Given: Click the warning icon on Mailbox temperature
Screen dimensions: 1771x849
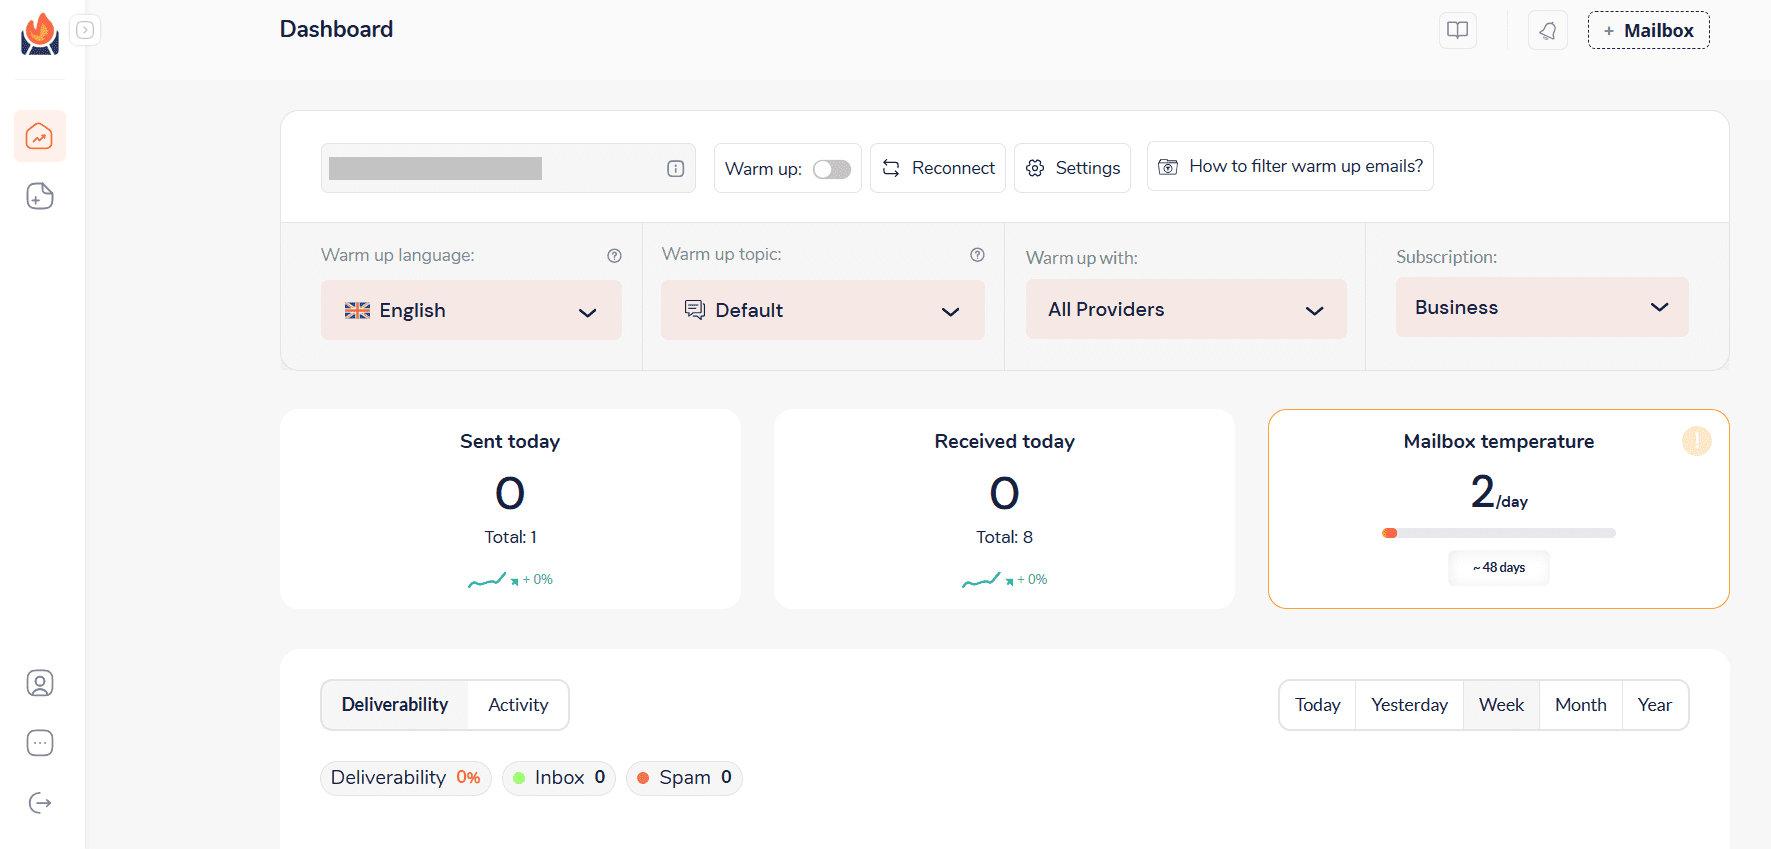Looking at the screenshot, I should pos(1696,441).
